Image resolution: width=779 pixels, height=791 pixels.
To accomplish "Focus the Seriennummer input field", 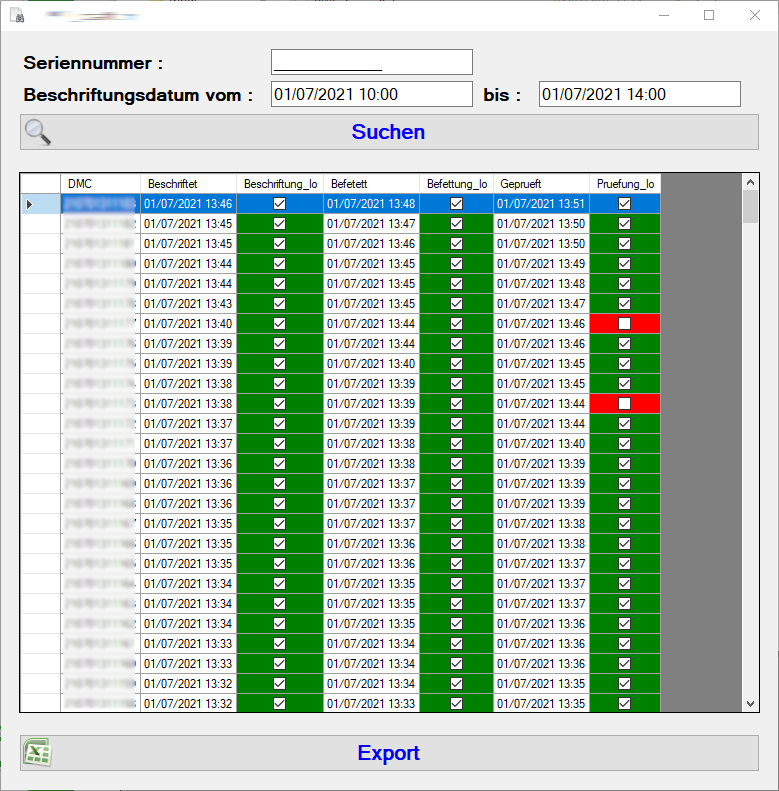I will tap(371, 62).
